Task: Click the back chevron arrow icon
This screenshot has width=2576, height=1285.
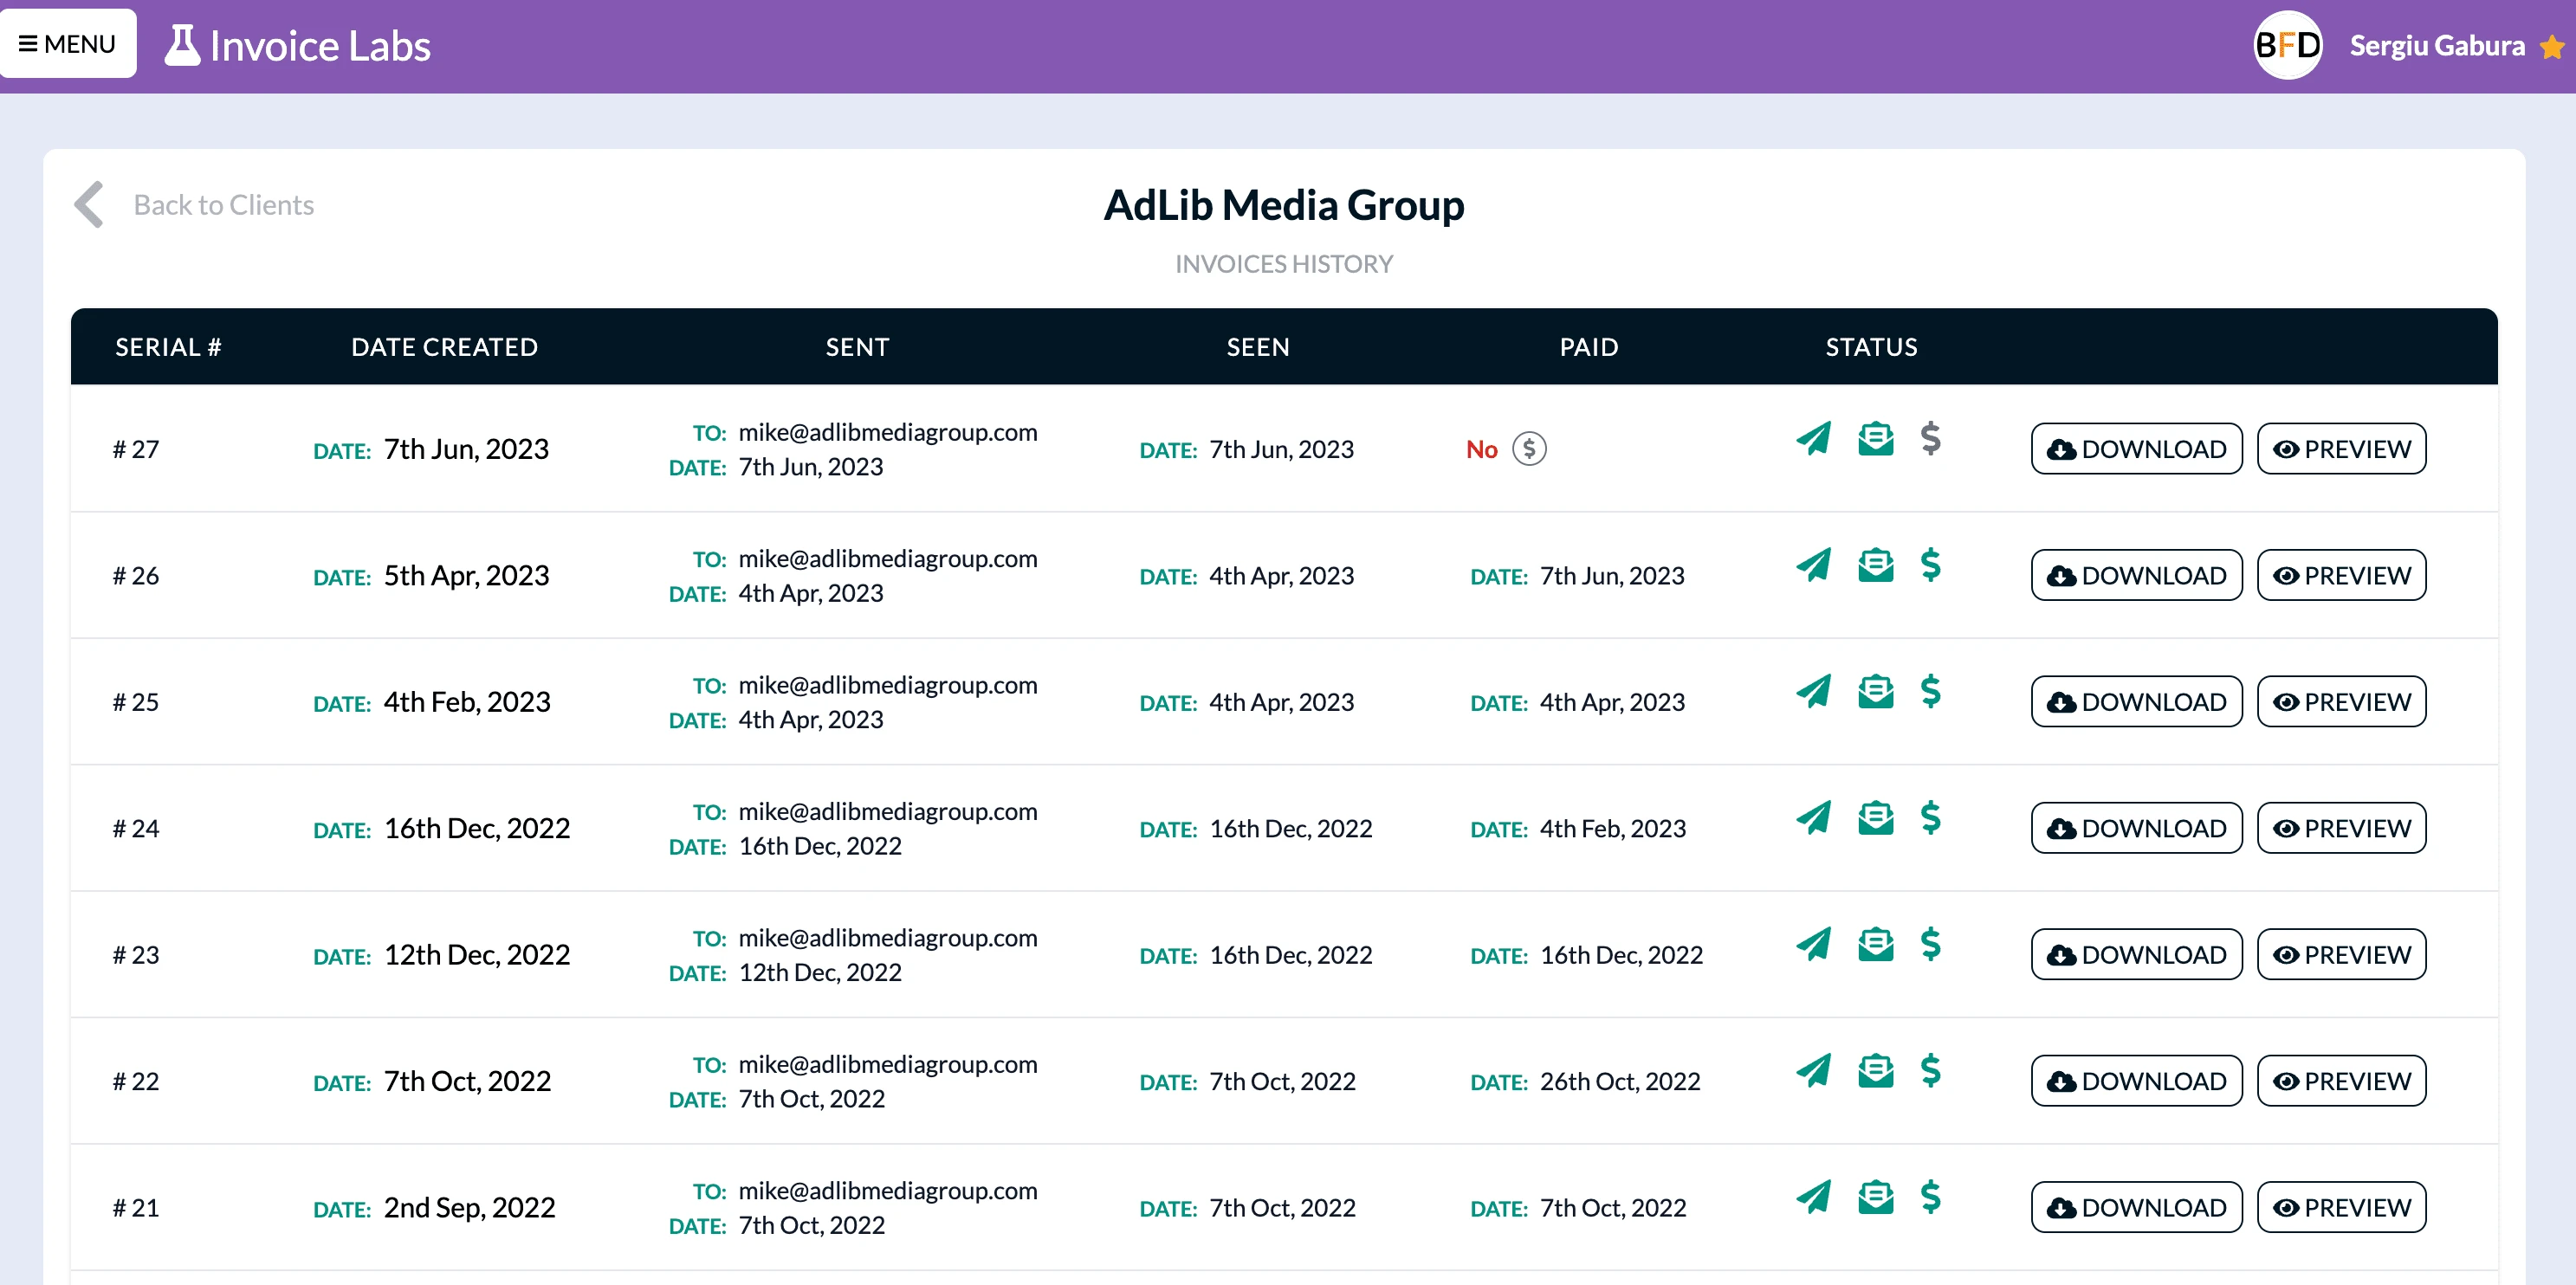Action: [89, 204]
